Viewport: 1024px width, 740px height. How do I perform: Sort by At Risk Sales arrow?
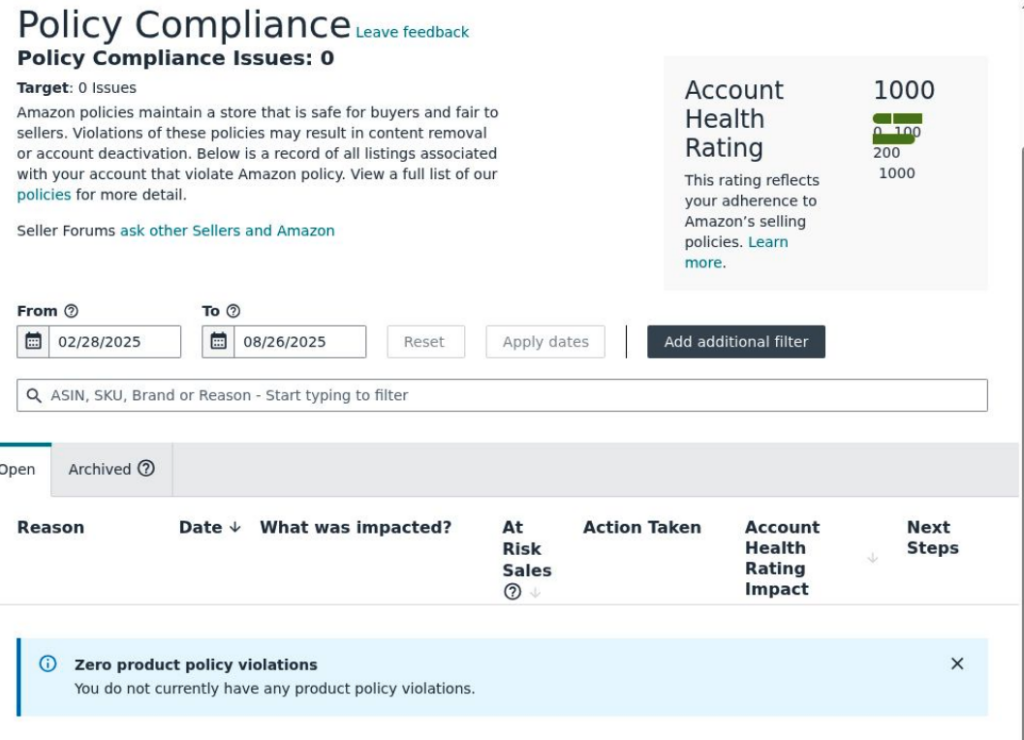pos(535,591)
